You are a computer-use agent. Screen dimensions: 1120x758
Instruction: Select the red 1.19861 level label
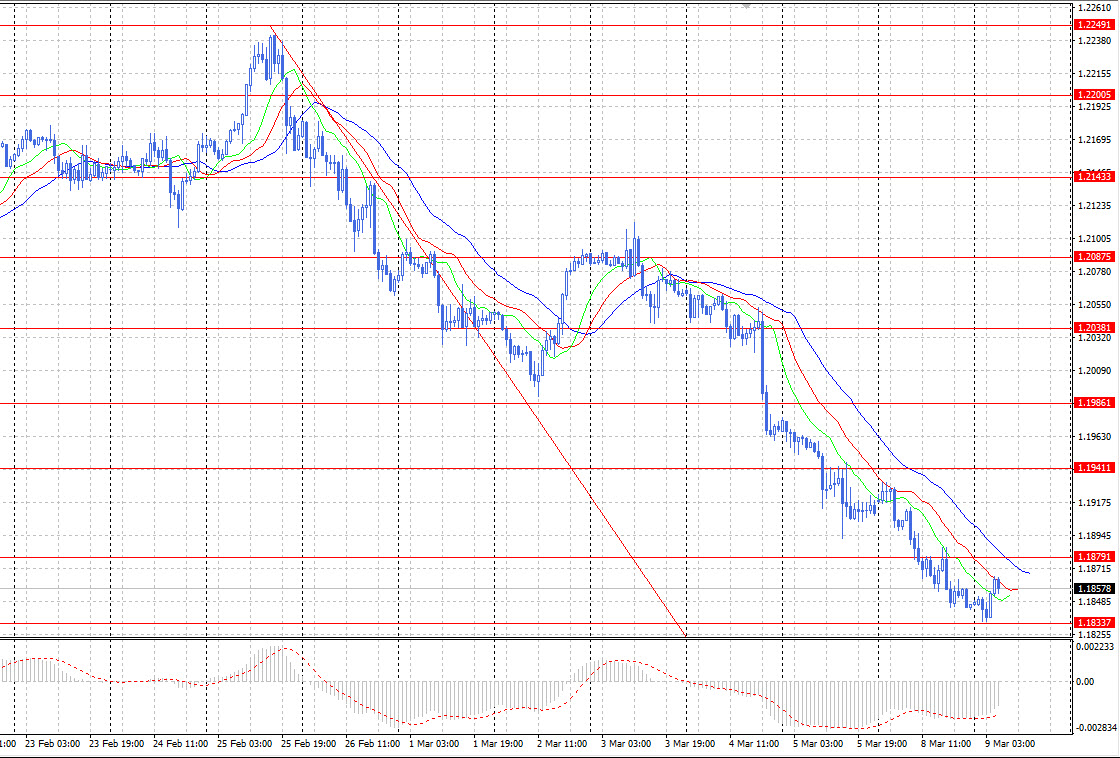(1094, 403)
